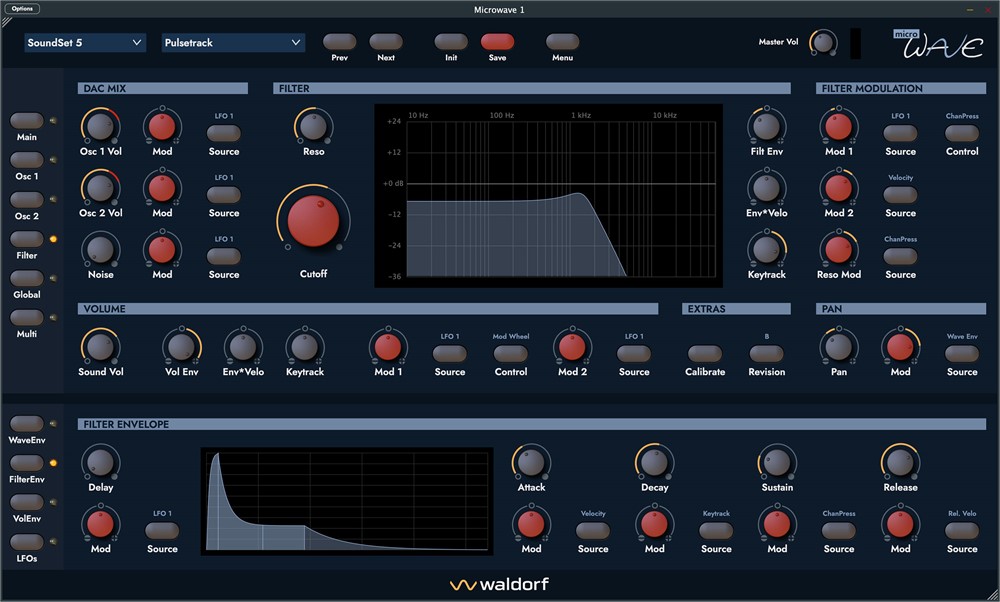Click the Osc 1 Vol knob
Image resolution: width=1000 pixels, height=602 pixels.
[x=100, y=126]
